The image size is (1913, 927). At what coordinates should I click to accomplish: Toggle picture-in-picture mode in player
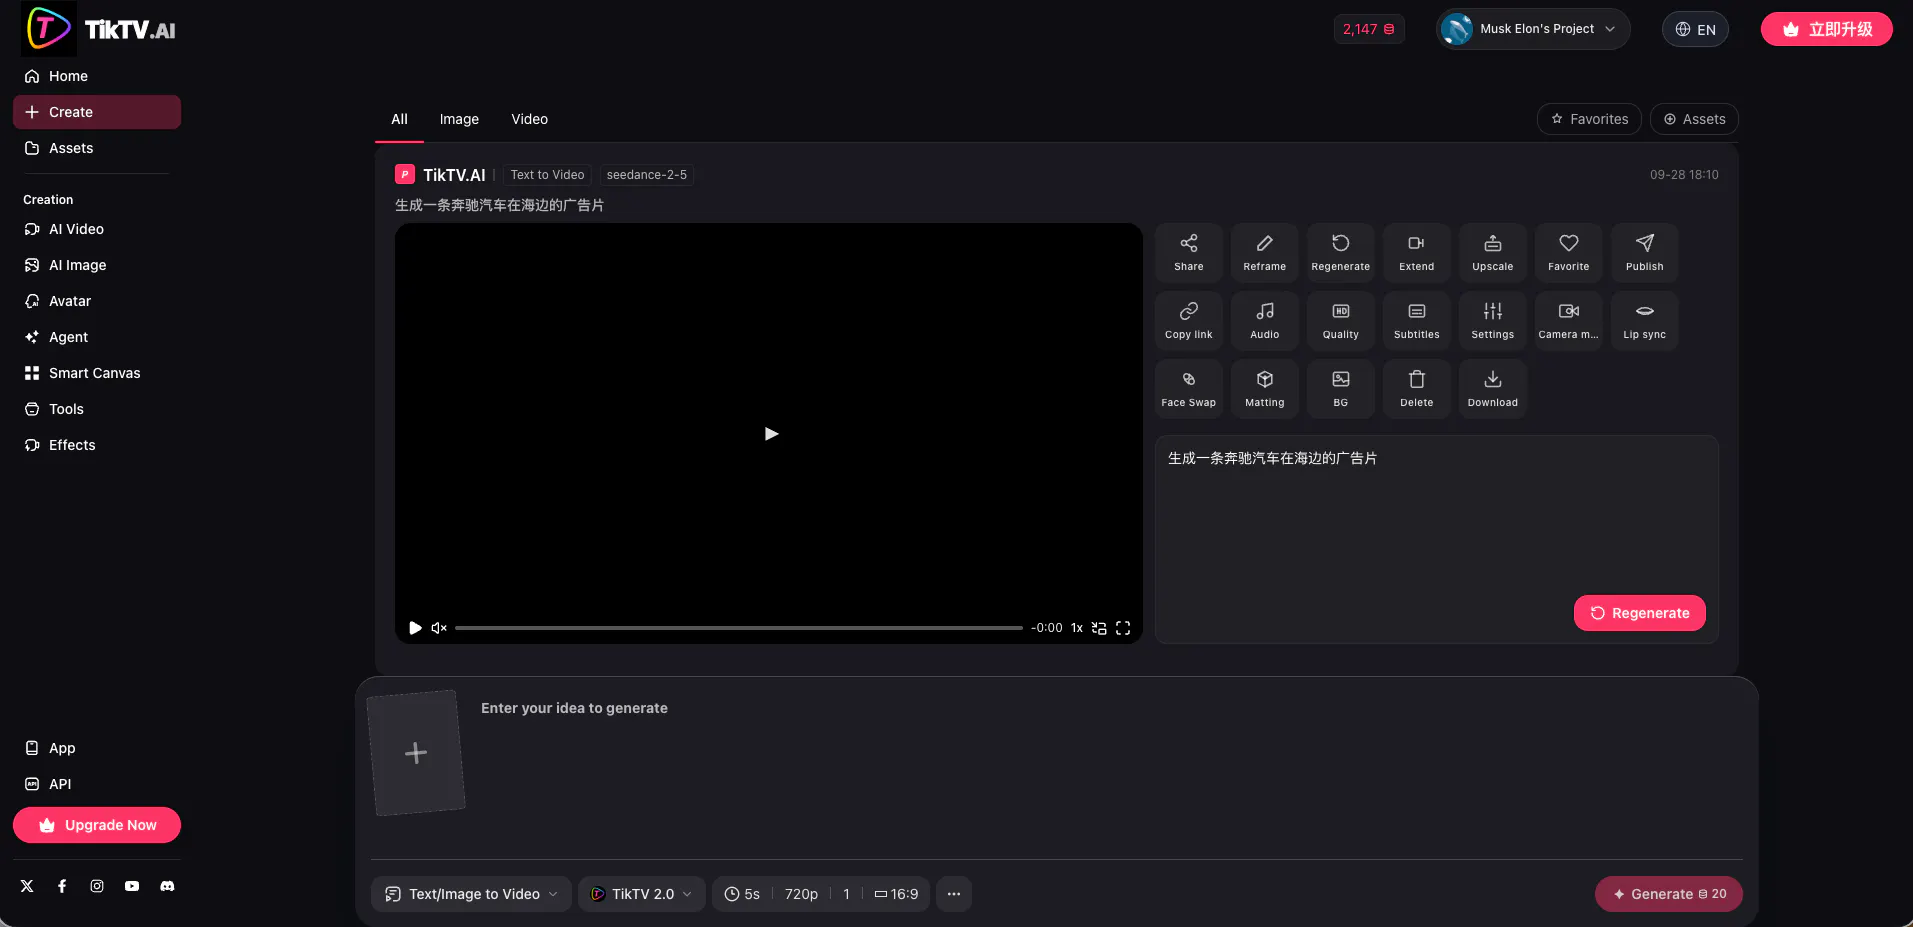pos(1099,628)
